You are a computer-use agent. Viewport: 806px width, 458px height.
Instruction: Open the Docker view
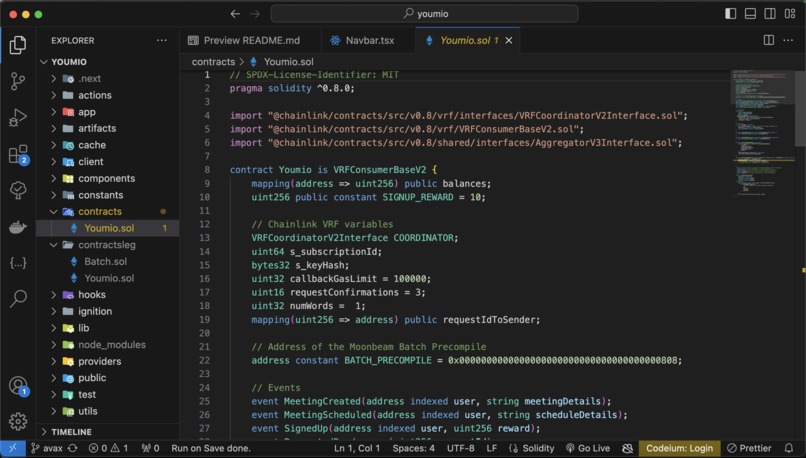pyautogui.click(x=18, y=227)
